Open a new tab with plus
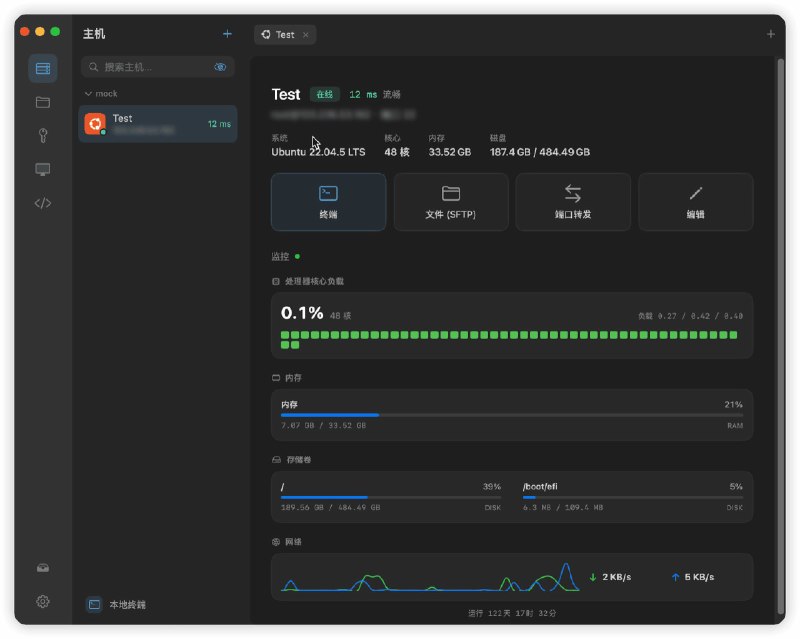The height and width of the screenshot is (639, 800). click(x=770, y=34)
